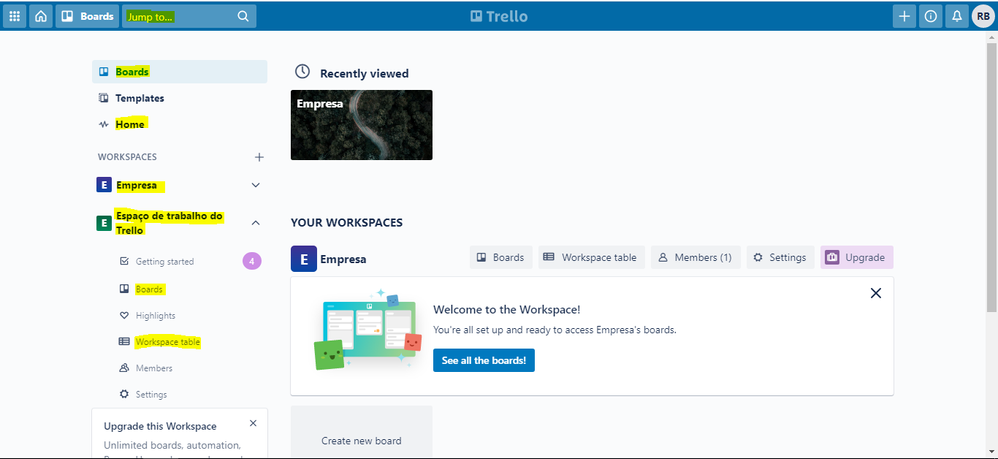998x459 pixels.
Task: Click Boards button for Empresa workspace
Action: (x=502, y=257)
